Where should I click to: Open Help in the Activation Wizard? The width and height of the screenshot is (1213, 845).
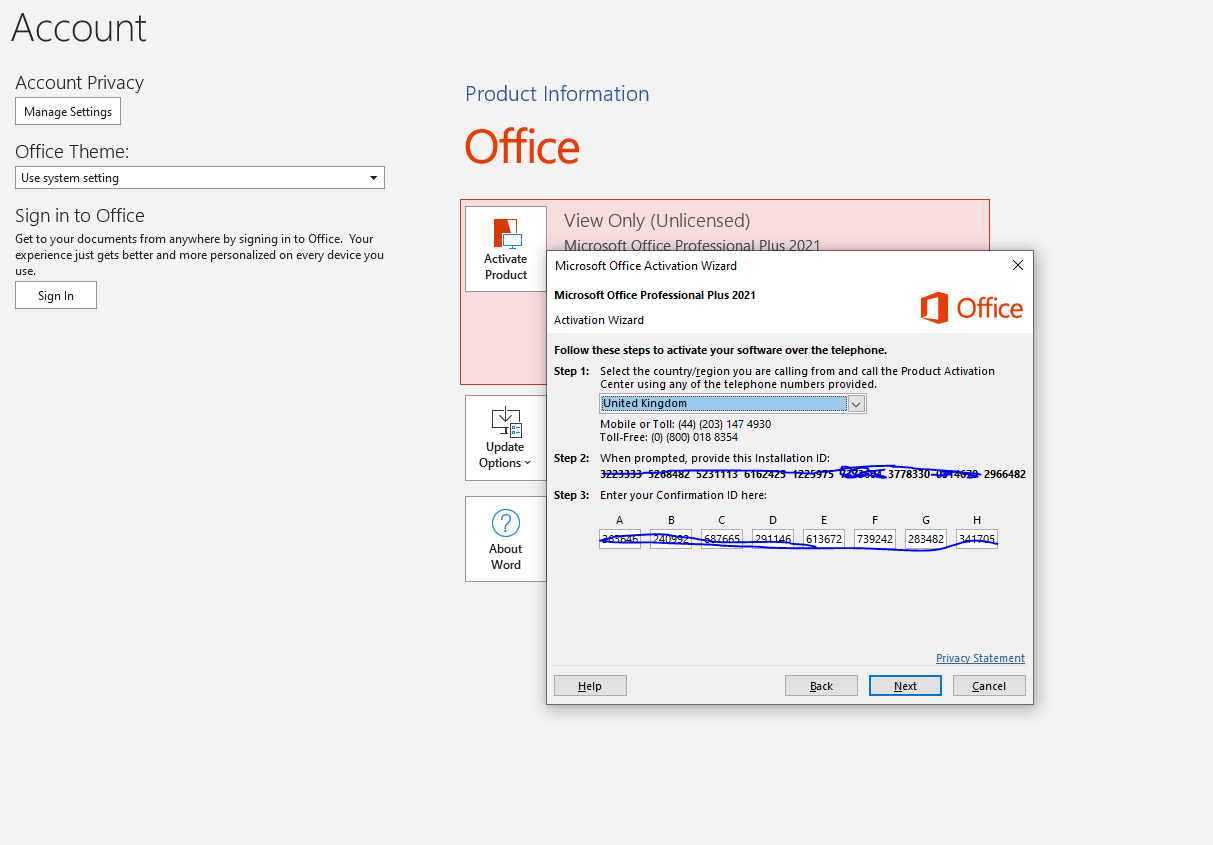pos(590,686)
